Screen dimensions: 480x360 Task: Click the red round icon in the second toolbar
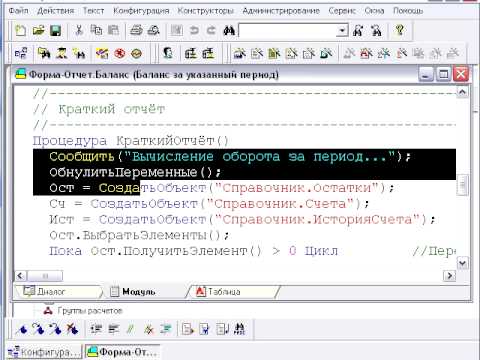pos(120,53)
